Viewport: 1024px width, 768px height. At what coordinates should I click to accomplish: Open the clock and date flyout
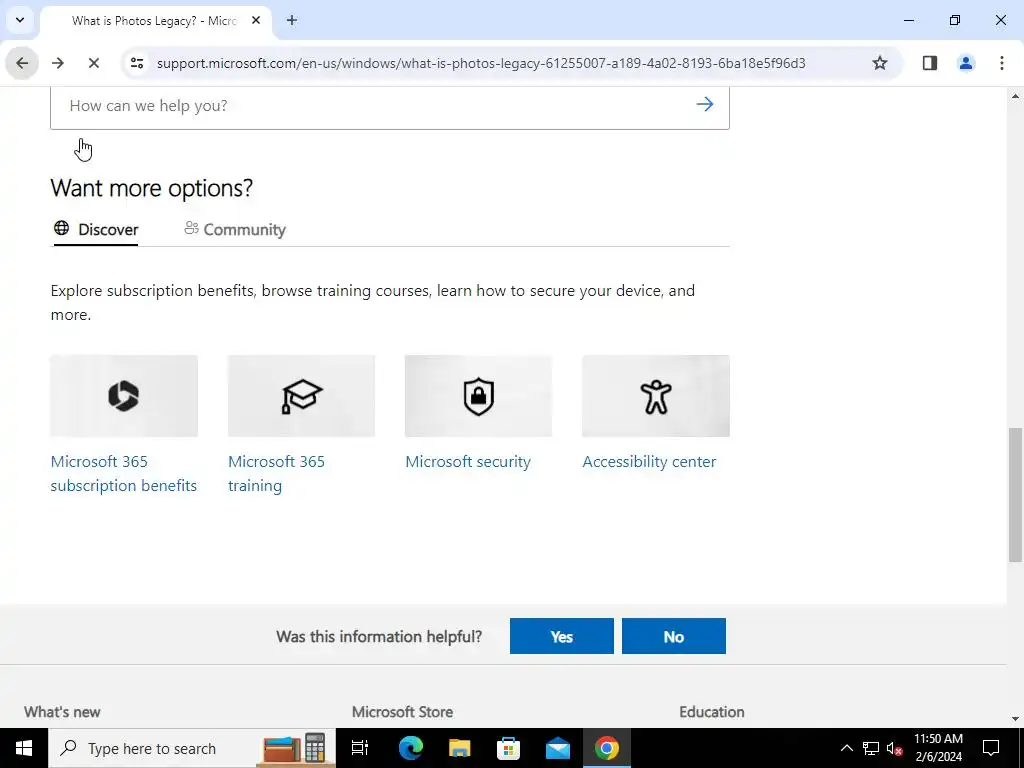(x=938, y=748)
